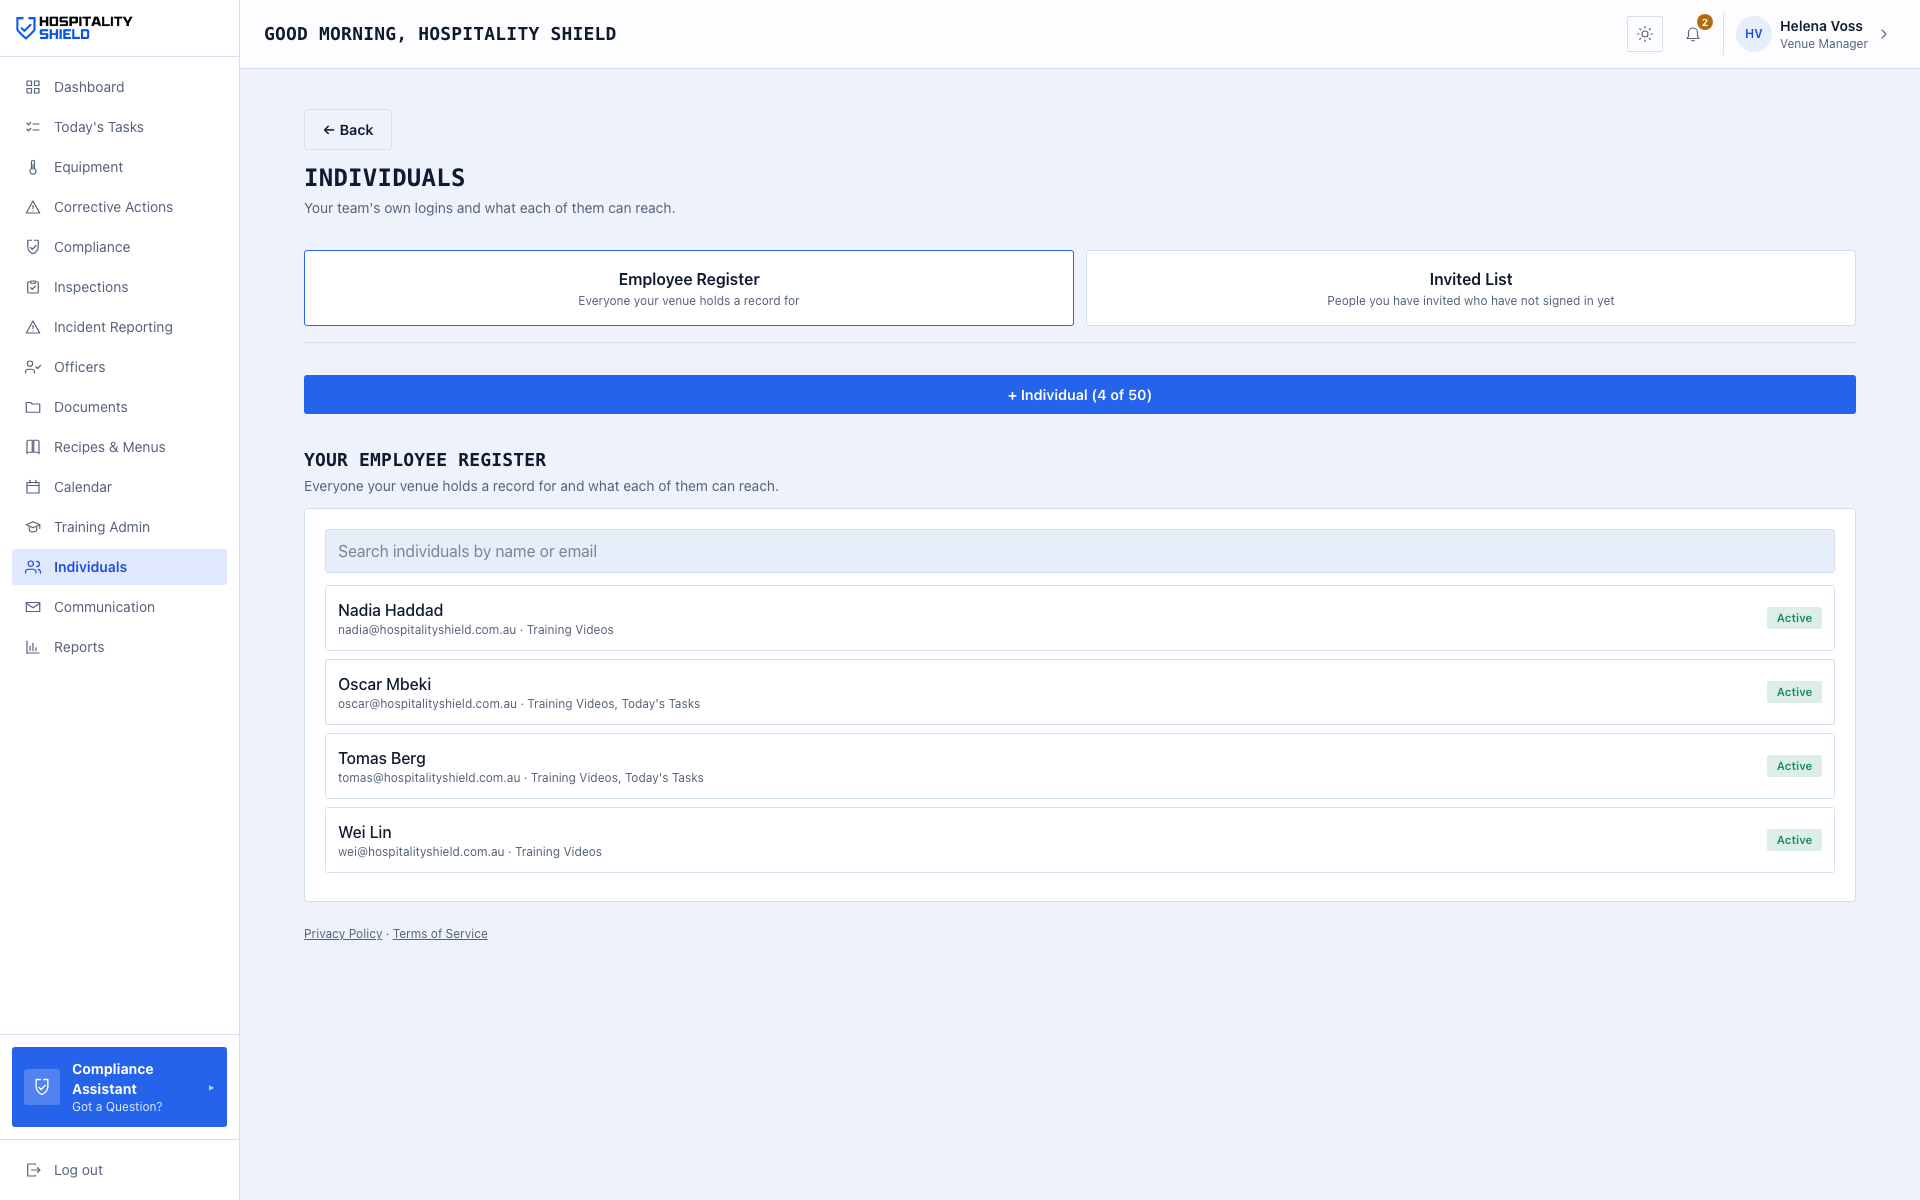The width and height of the screenshot is (1920, 1200).
Task: Click the Back button
Action: tap(348, 130)
